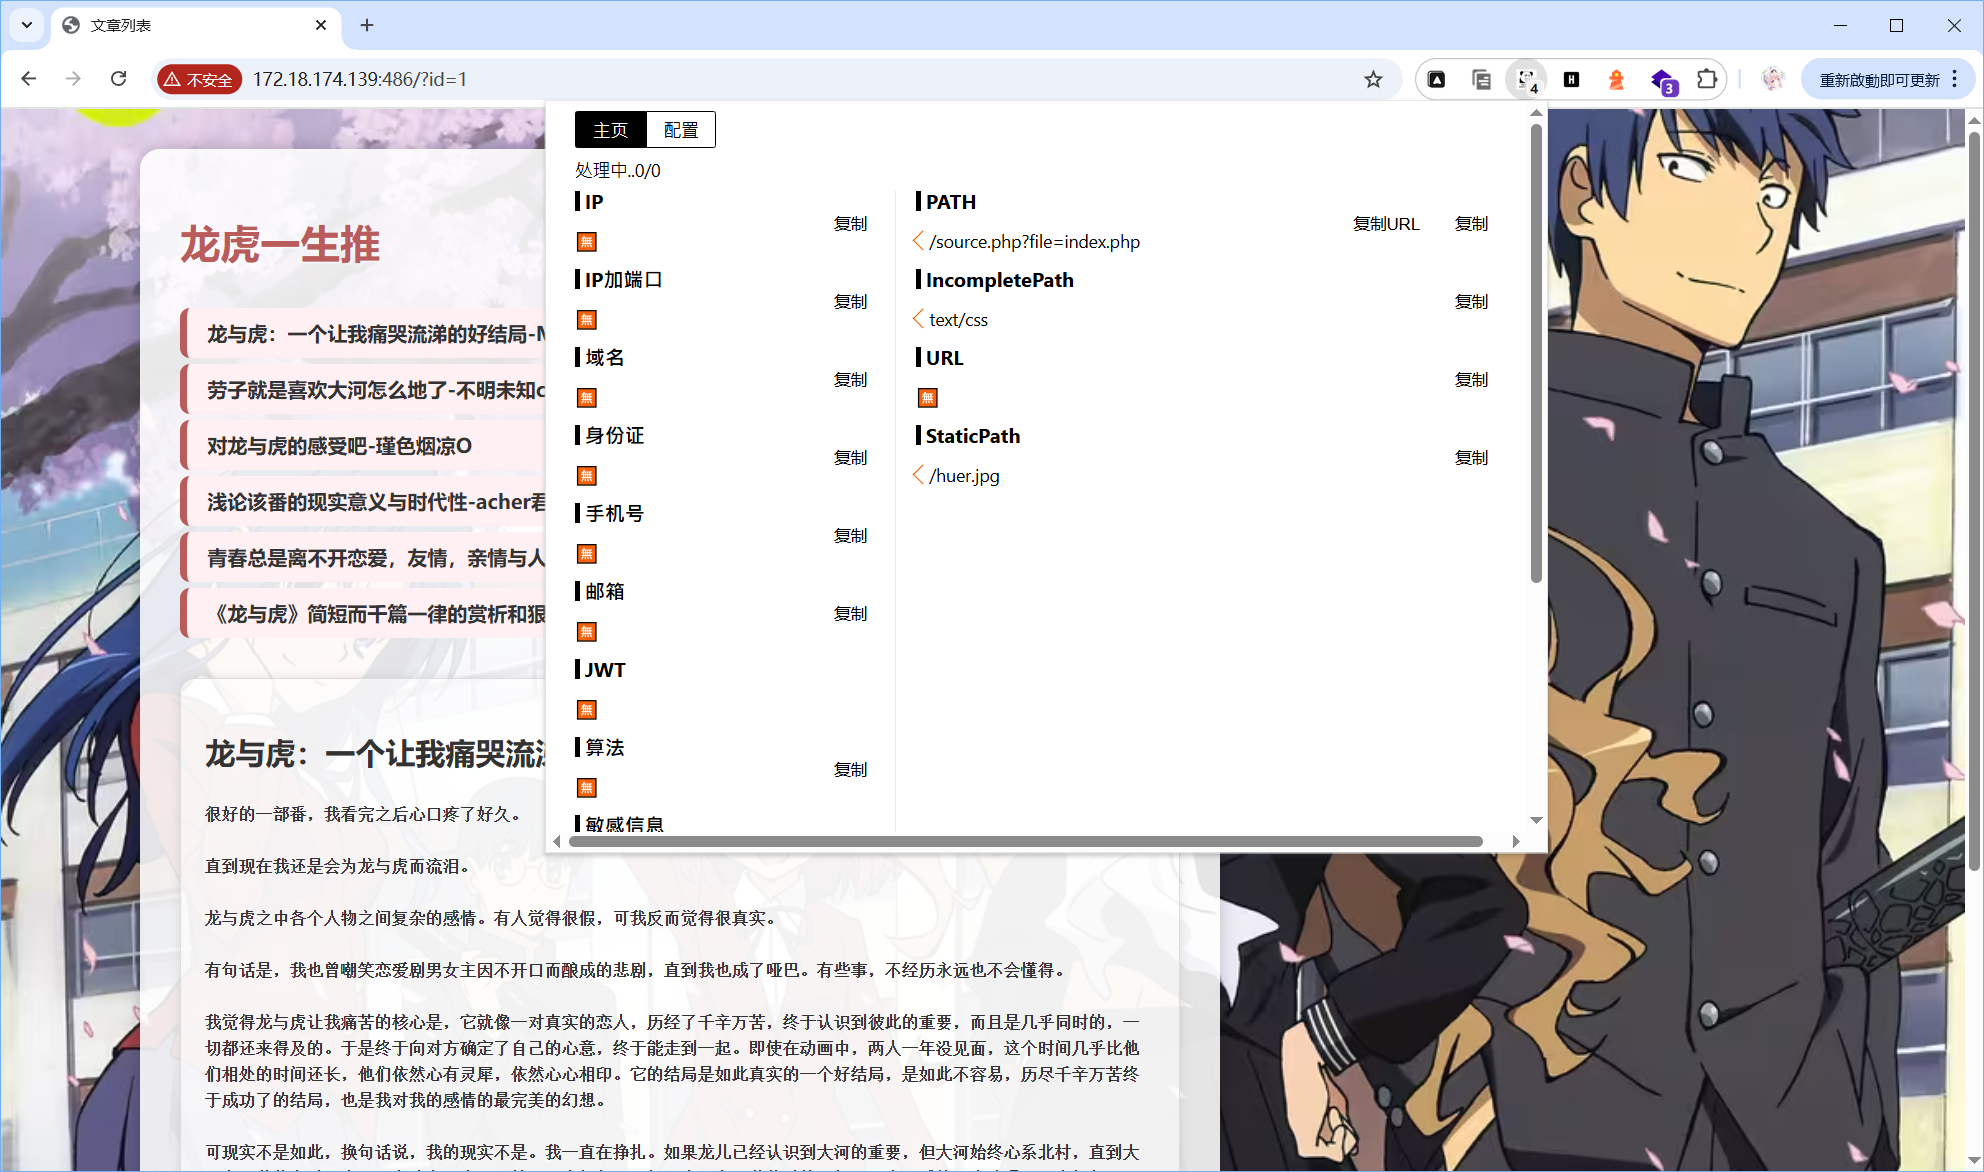Click the popup vertical scrollbar thumb
Image resolution: width=1984 pixels, height=1172 pixels.
click(x=1536, y=352)
